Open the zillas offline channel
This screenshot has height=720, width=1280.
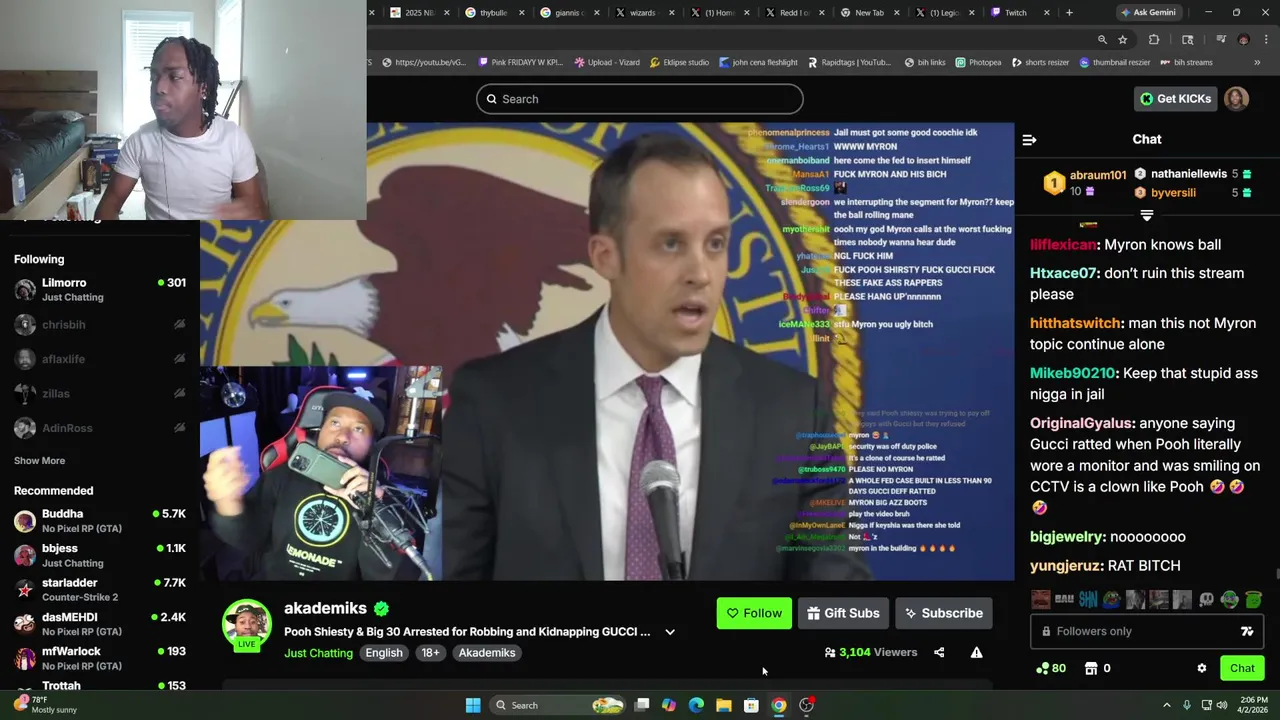coord(100,393)
